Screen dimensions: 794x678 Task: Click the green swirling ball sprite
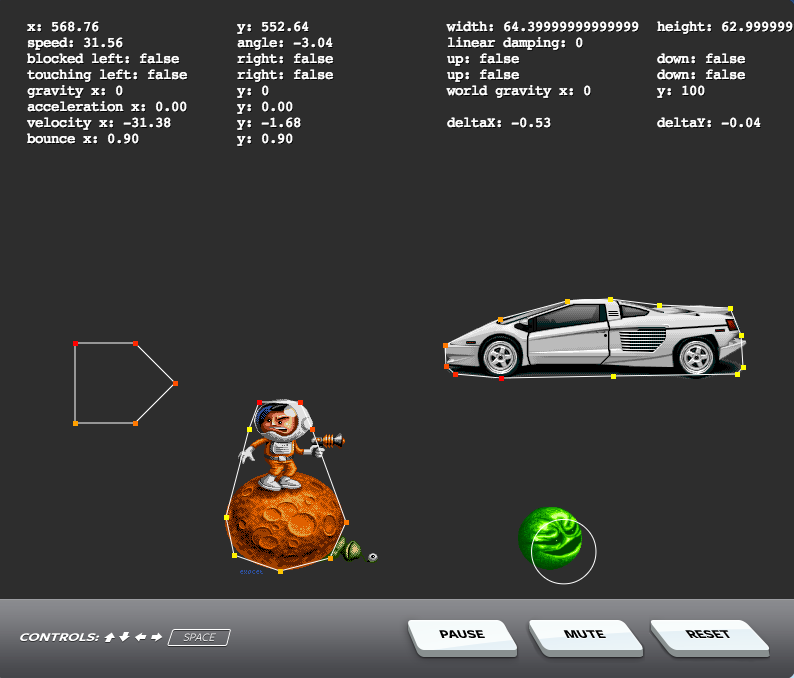[x=550, y=538]
